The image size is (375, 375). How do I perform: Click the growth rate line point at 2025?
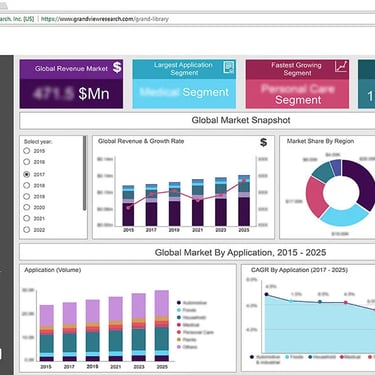244,181
